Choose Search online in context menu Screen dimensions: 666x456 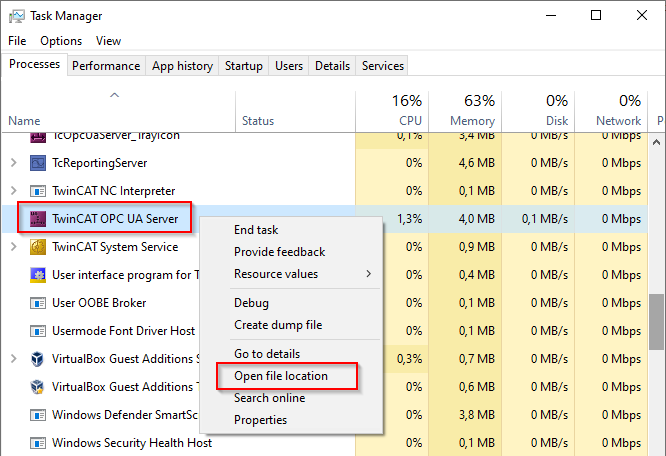click(269, 398)
